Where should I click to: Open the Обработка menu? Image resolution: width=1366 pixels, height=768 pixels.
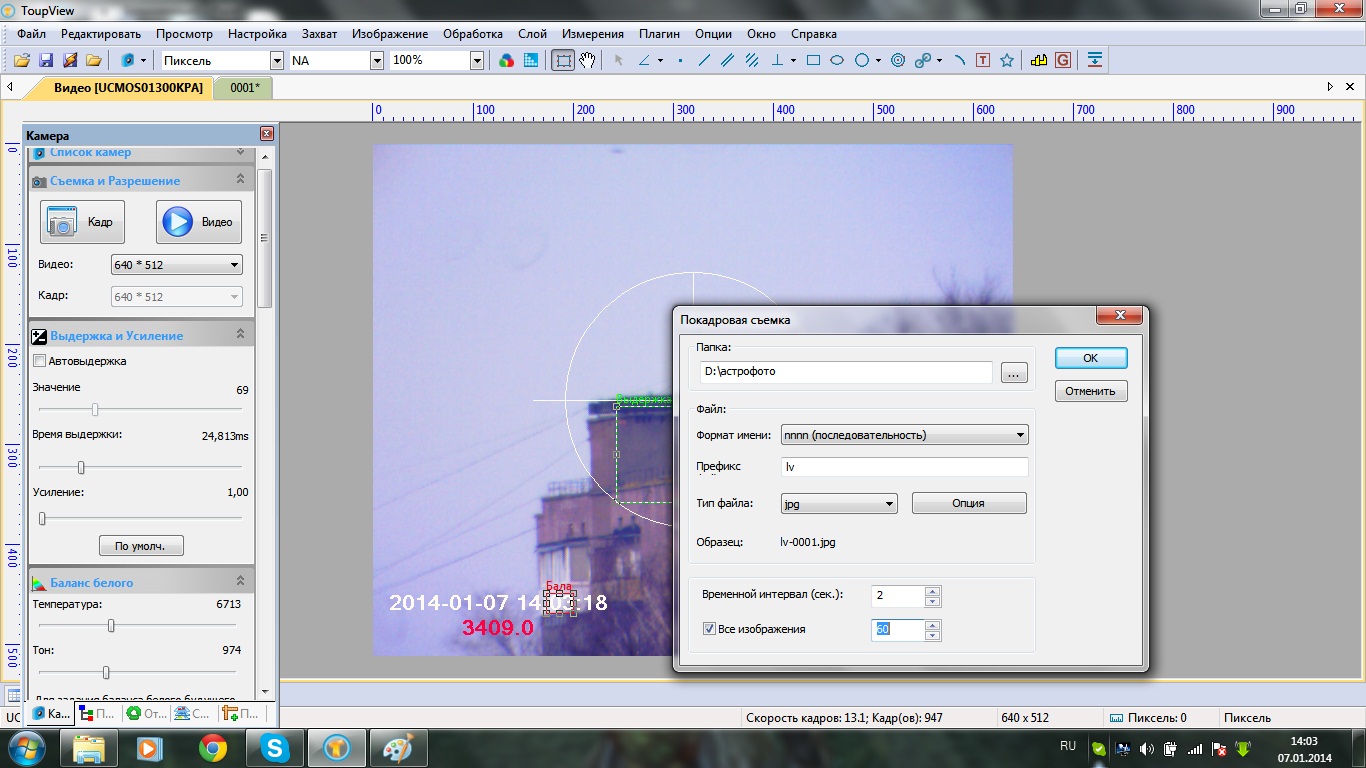(472, 34)
